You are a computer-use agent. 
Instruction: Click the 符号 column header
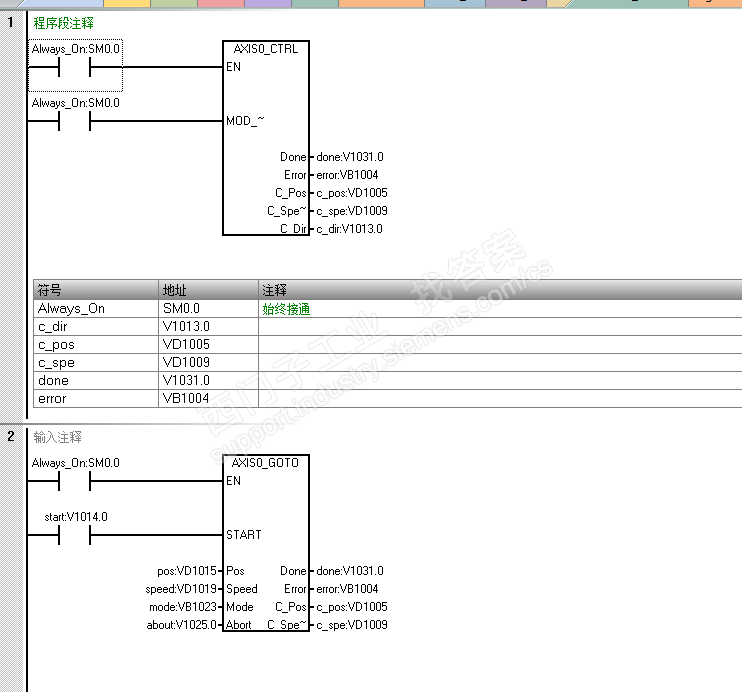click(96, 290)
